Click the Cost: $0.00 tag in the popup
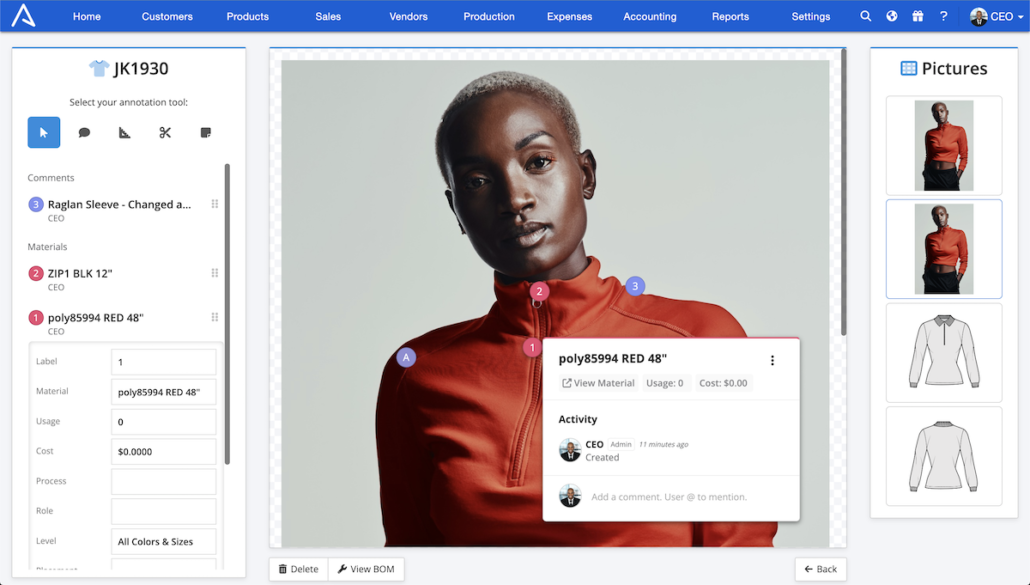The image size is (1030, 585). click(723, 383)
